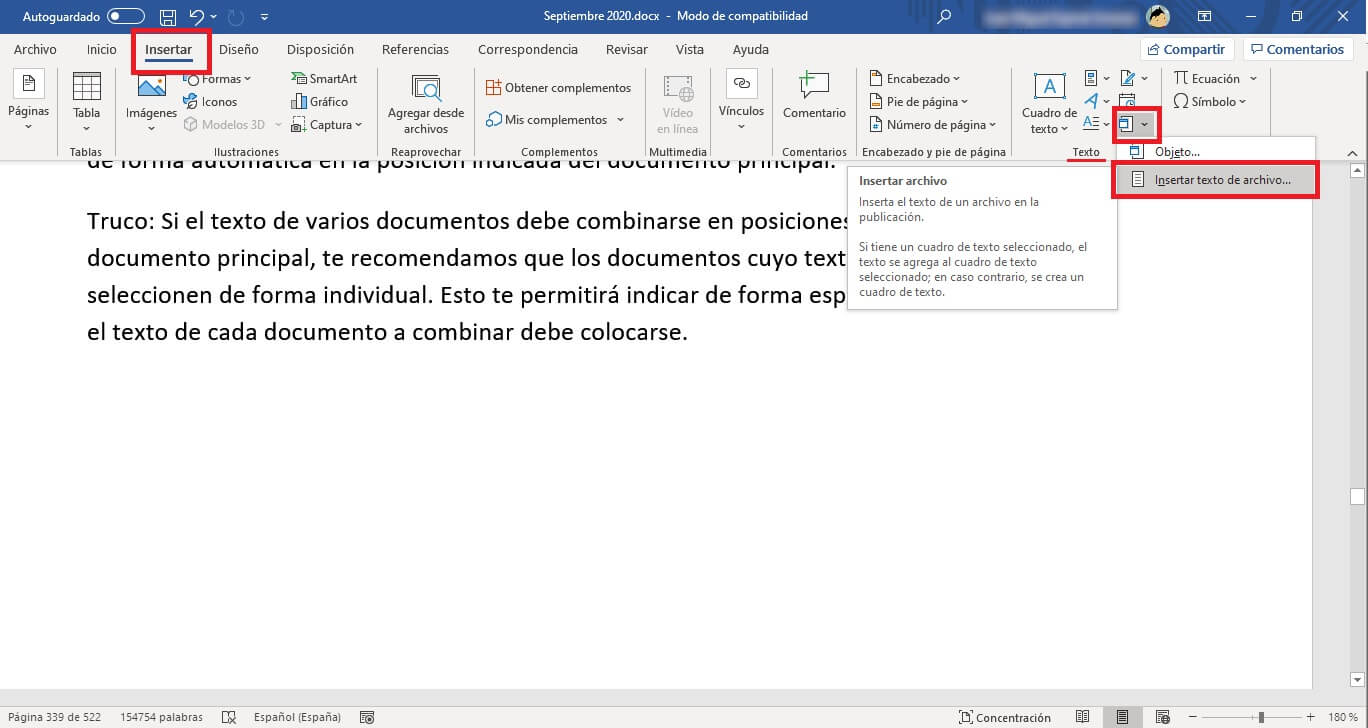This screenshot has height=728, width=1368.
Task: Open the Pie de página dropdown
Action: click(919, 101)
